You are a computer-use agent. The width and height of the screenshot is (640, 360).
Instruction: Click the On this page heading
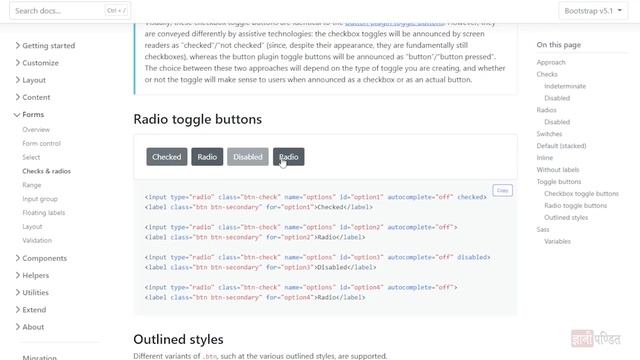(559, 45)
